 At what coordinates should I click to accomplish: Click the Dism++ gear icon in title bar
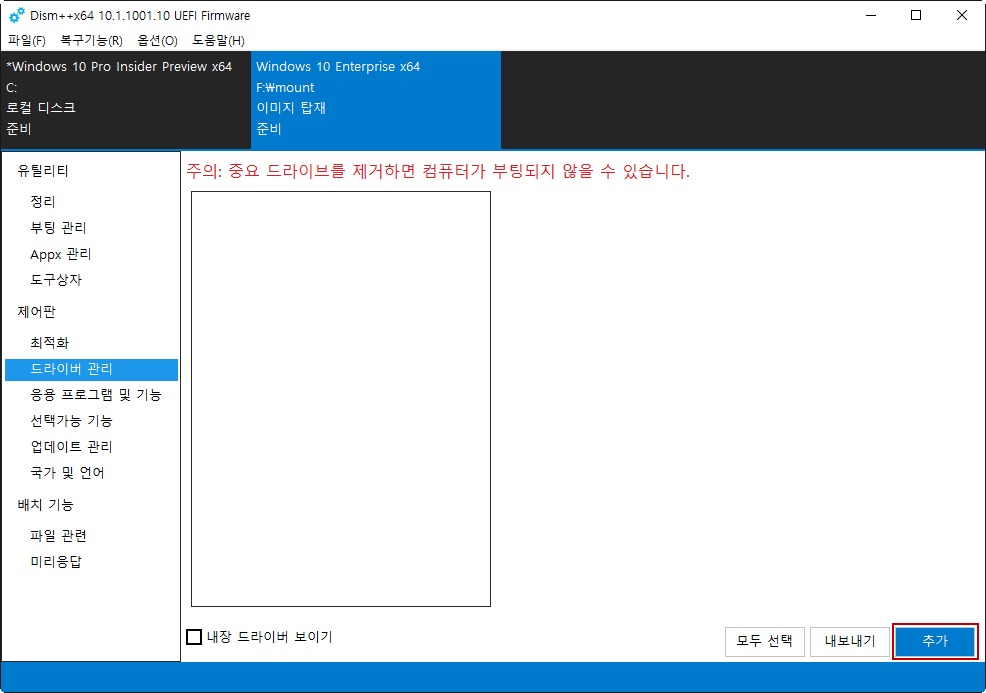[x=16, y=15]
